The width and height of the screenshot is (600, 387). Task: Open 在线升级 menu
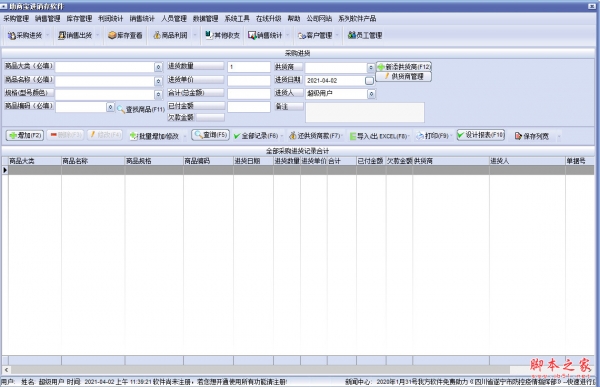[x=269, y=18]
